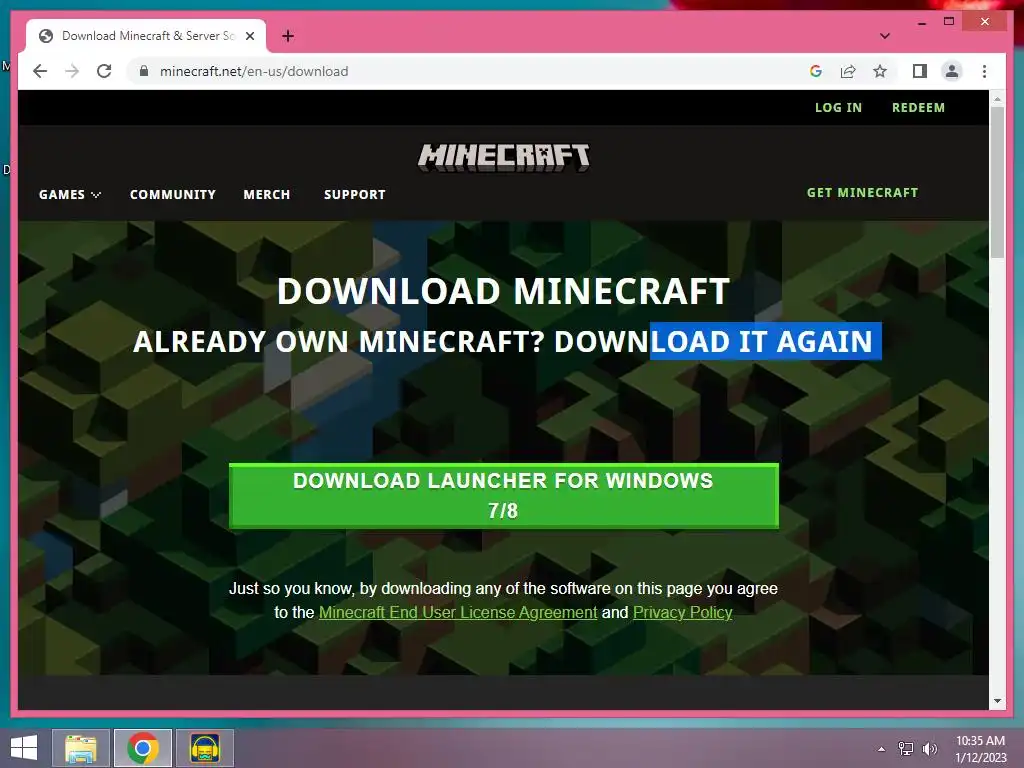Open Chrome three-dot menu
This screenshot has width=1024, height=768.
point(984,71)
